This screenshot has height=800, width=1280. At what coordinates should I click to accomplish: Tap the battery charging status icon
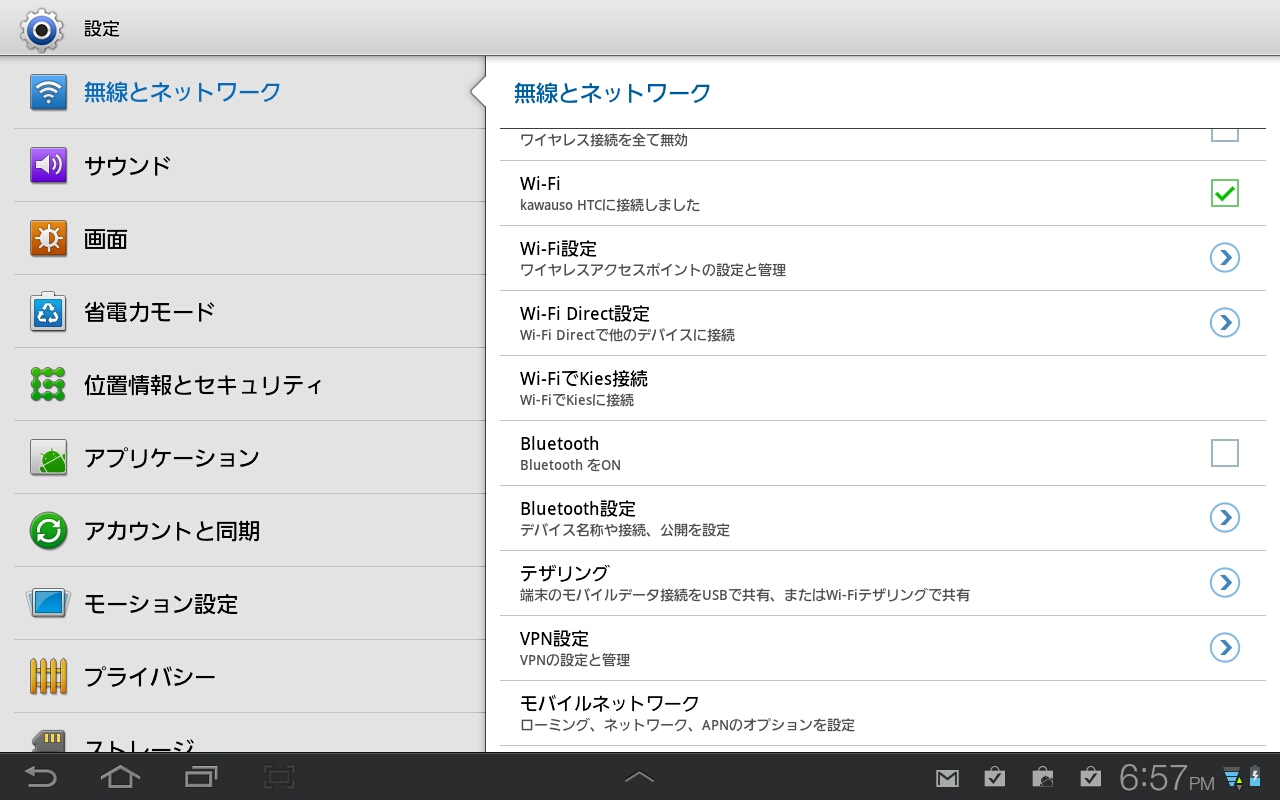1255,777
